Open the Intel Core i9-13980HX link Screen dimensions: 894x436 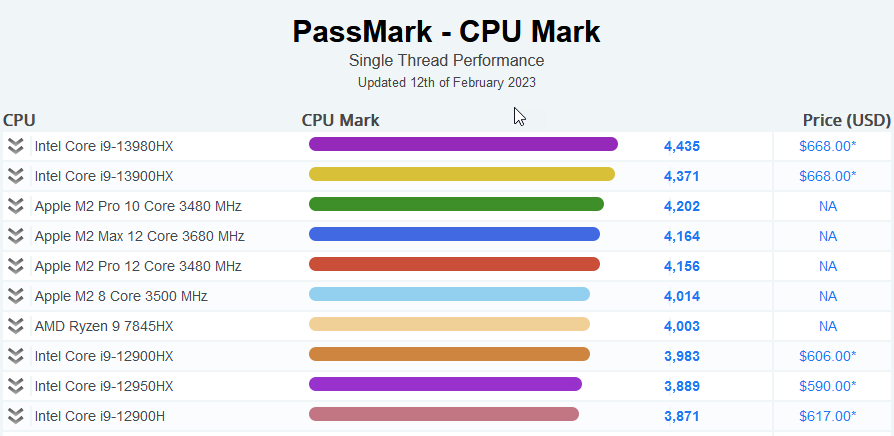coord(104,146)
